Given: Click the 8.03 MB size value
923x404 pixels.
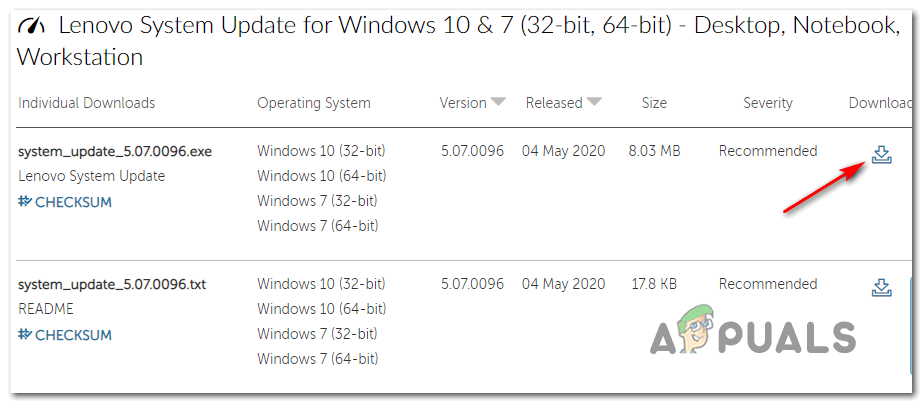Looking at the screenshot, I should click(654, 152).
